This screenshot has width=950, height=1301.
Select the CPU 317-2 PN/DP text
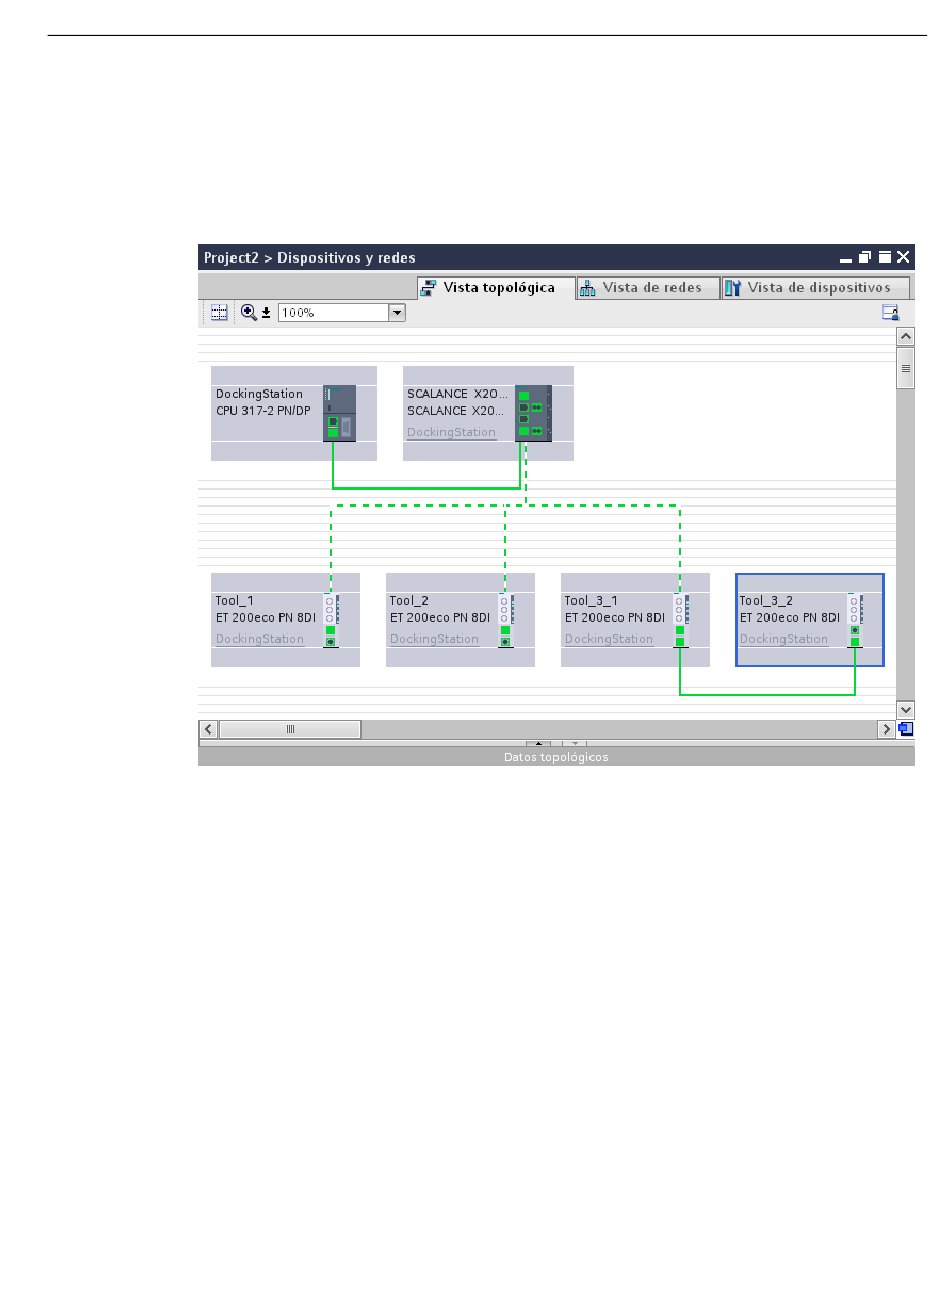point(264,411)
